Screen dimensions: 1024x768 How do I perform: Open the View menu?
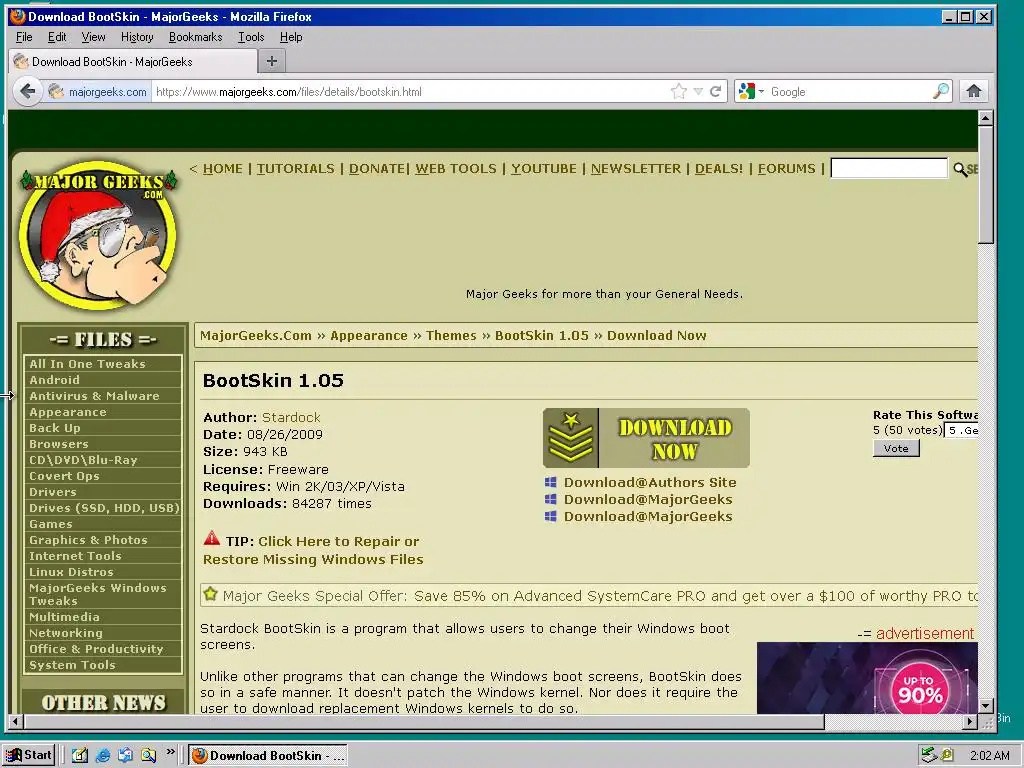point(93,37)
